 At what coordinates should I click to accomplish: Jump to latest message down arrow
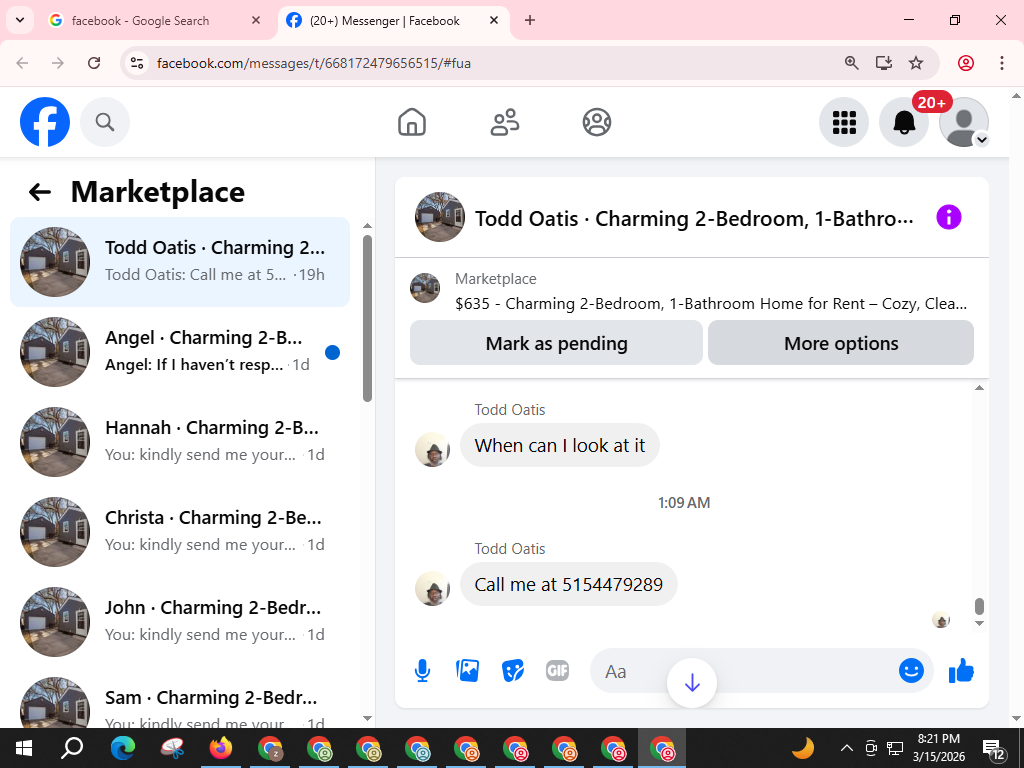coord(692,683)
